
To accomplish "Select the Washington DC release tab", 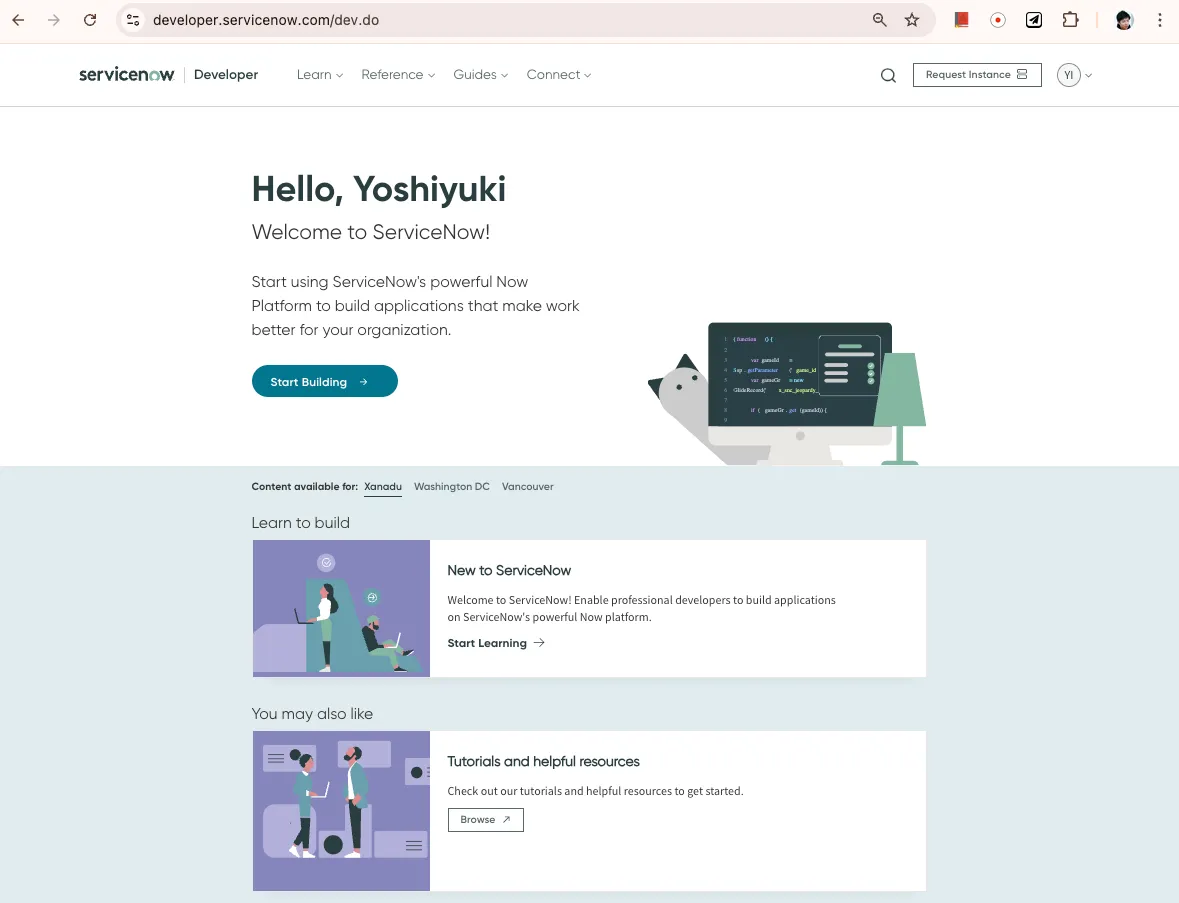I will pyautogui.click(x=451, y=486).
